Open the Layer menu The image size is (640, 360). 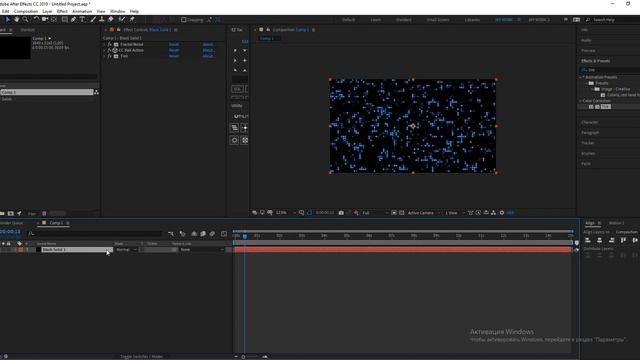point(47,11)
